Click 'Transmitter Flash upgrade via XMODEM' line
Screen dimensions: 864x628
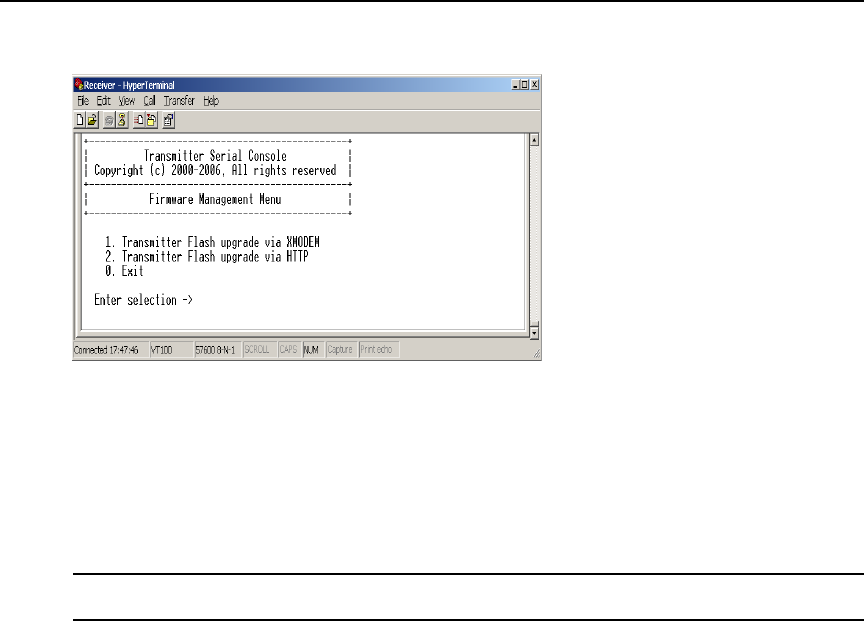tap(212, 242)
